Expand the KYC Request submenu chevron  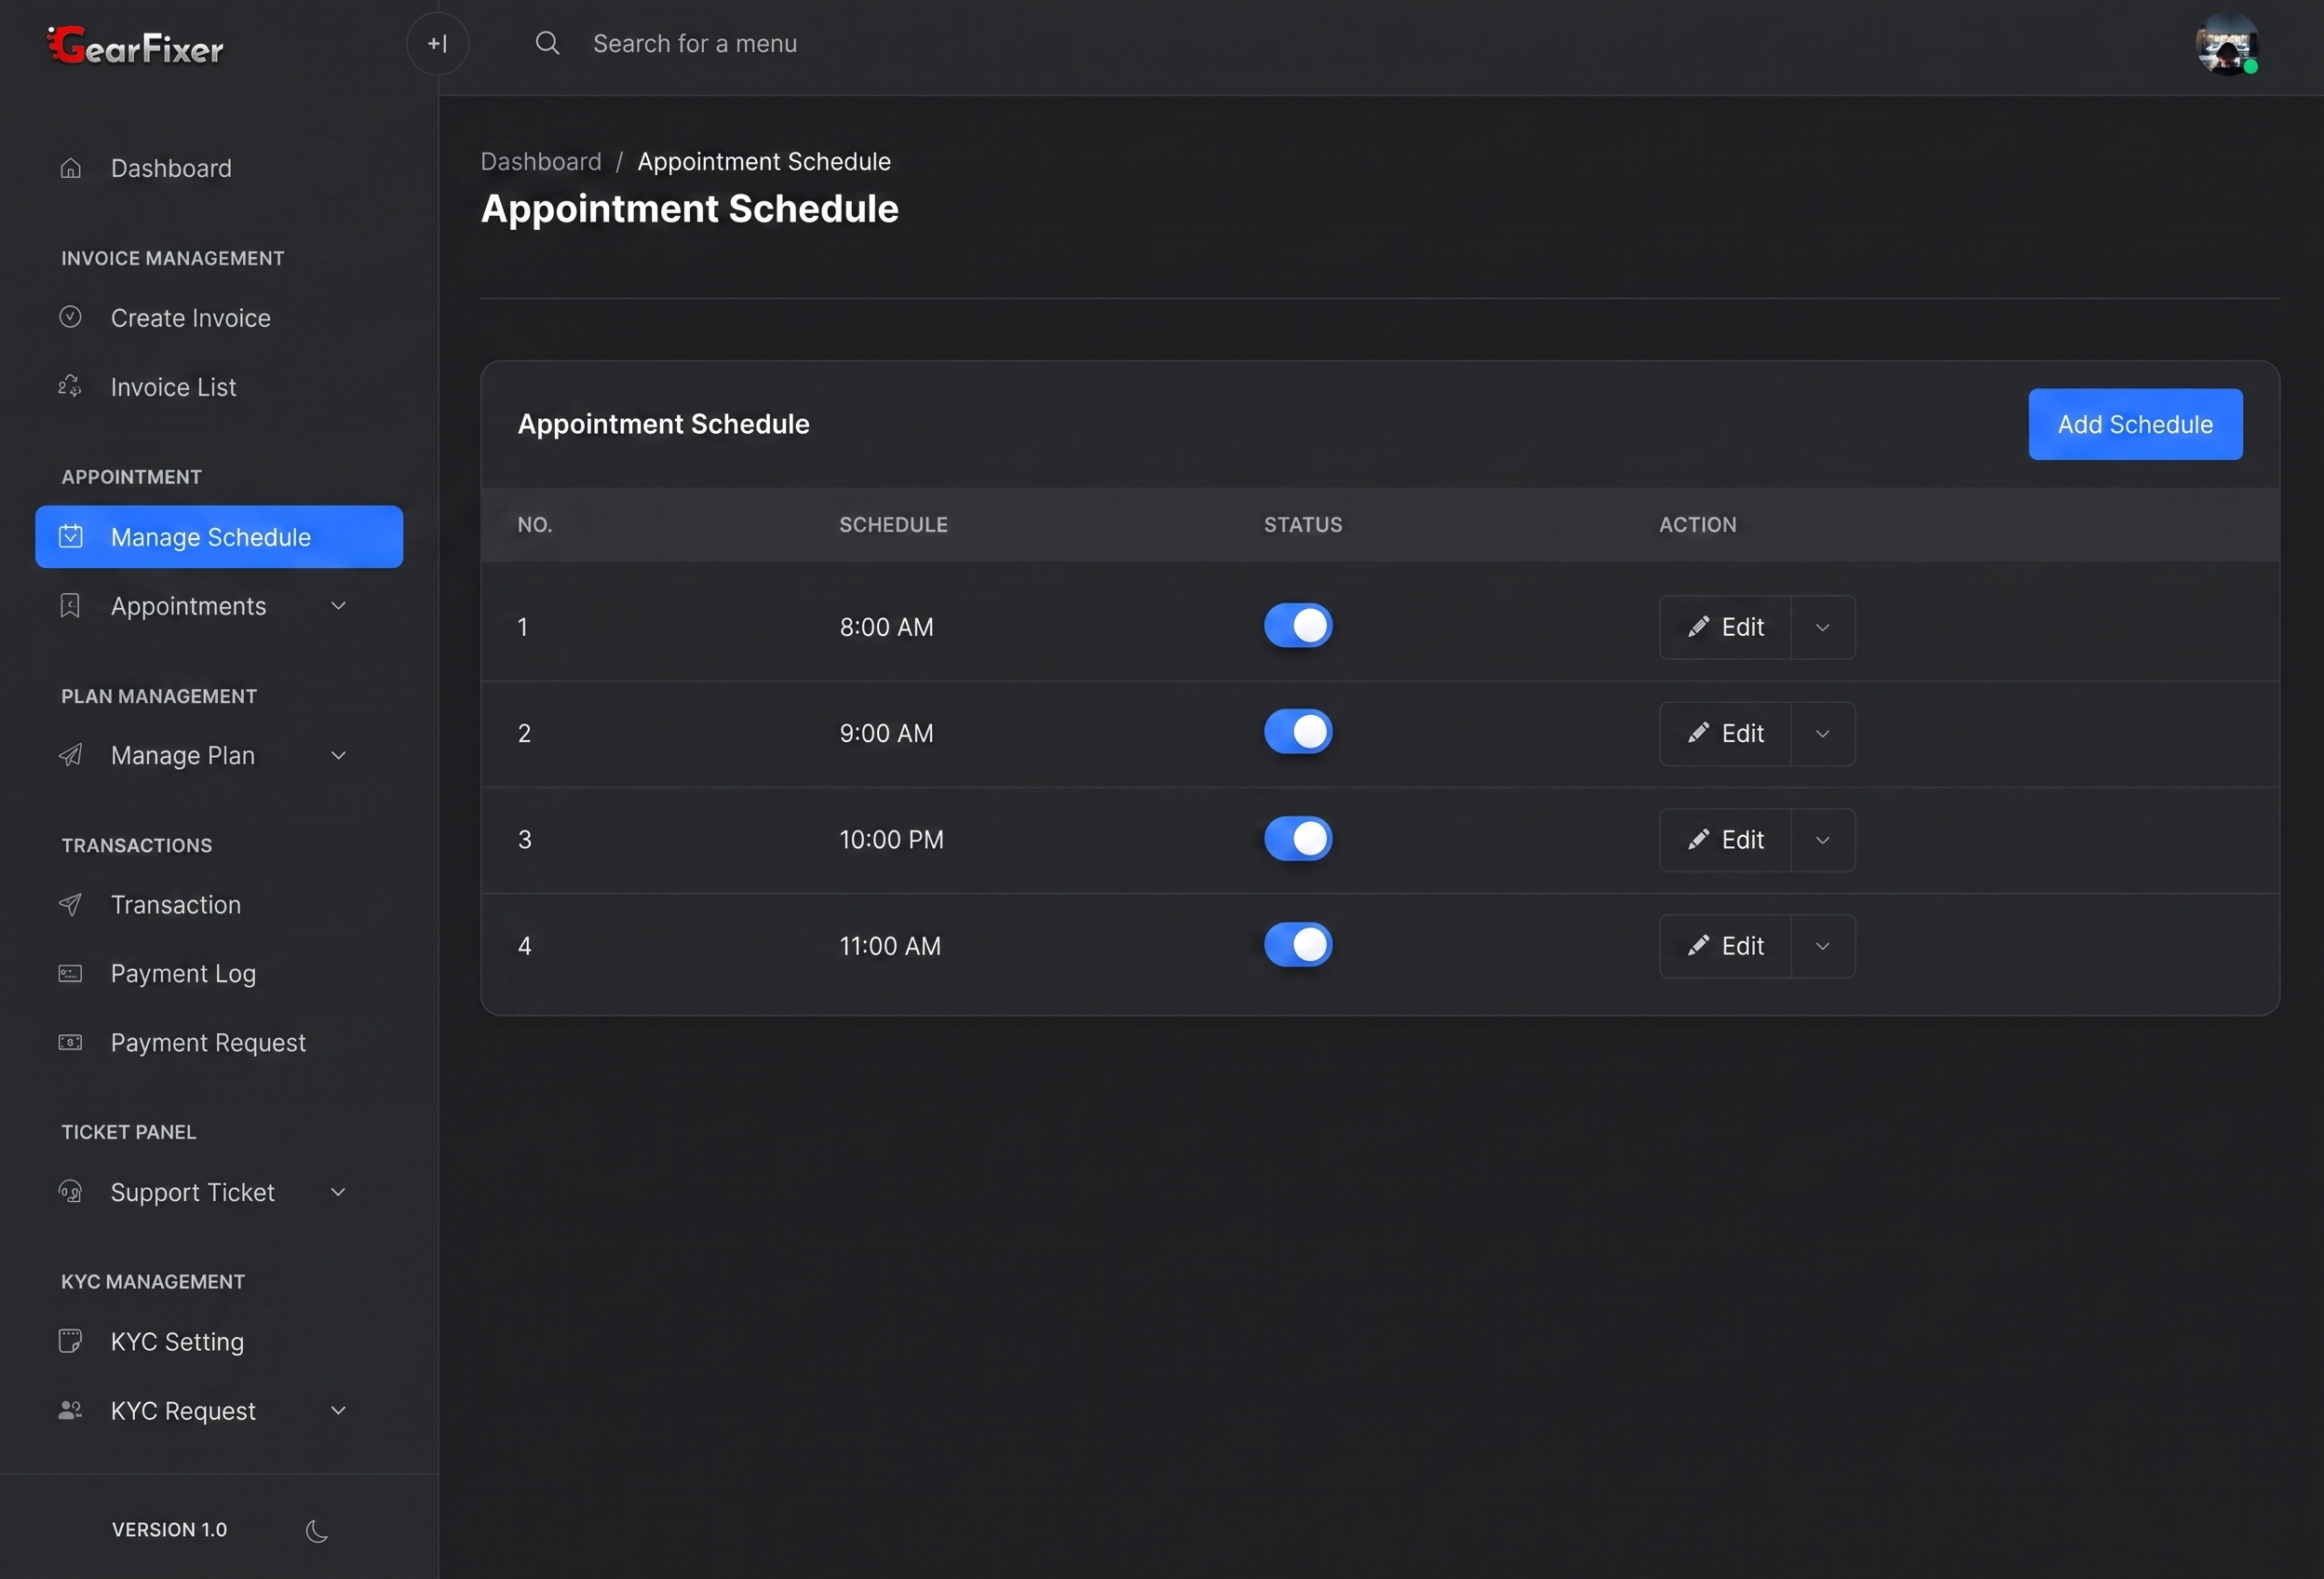[x=338, y=1410]
